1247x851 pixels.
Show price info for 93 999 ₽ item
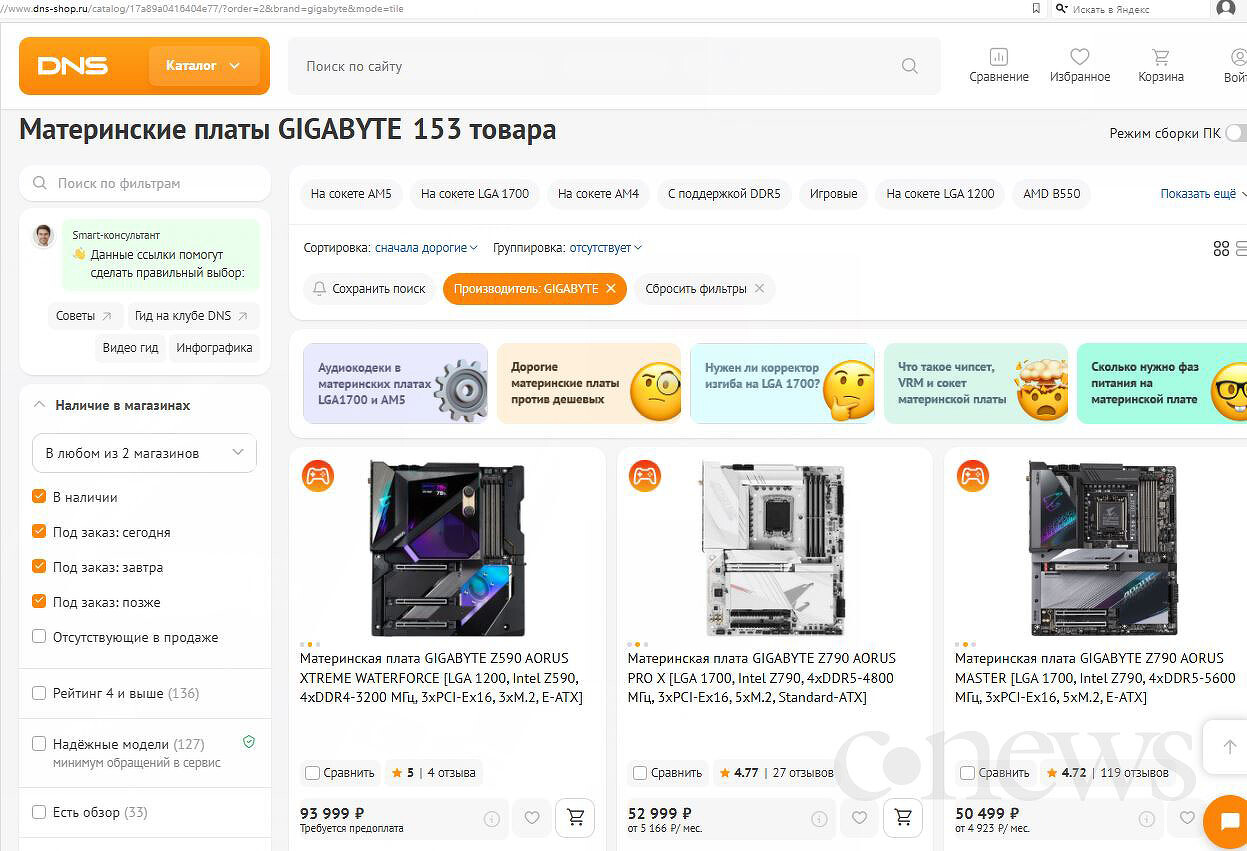pos(492,818)
